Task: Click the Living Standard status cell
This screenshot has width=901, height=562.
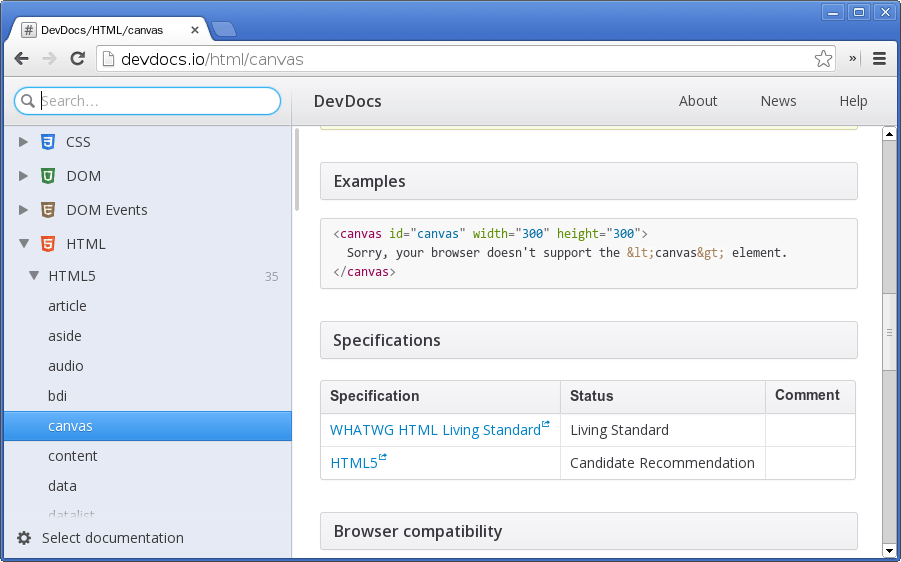Action: coord(663,430)
